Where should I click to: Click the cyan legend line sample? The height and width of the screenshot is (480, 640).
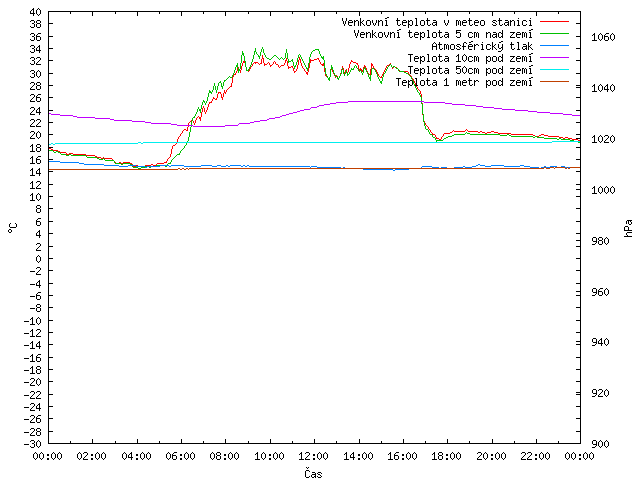point(554,70)
